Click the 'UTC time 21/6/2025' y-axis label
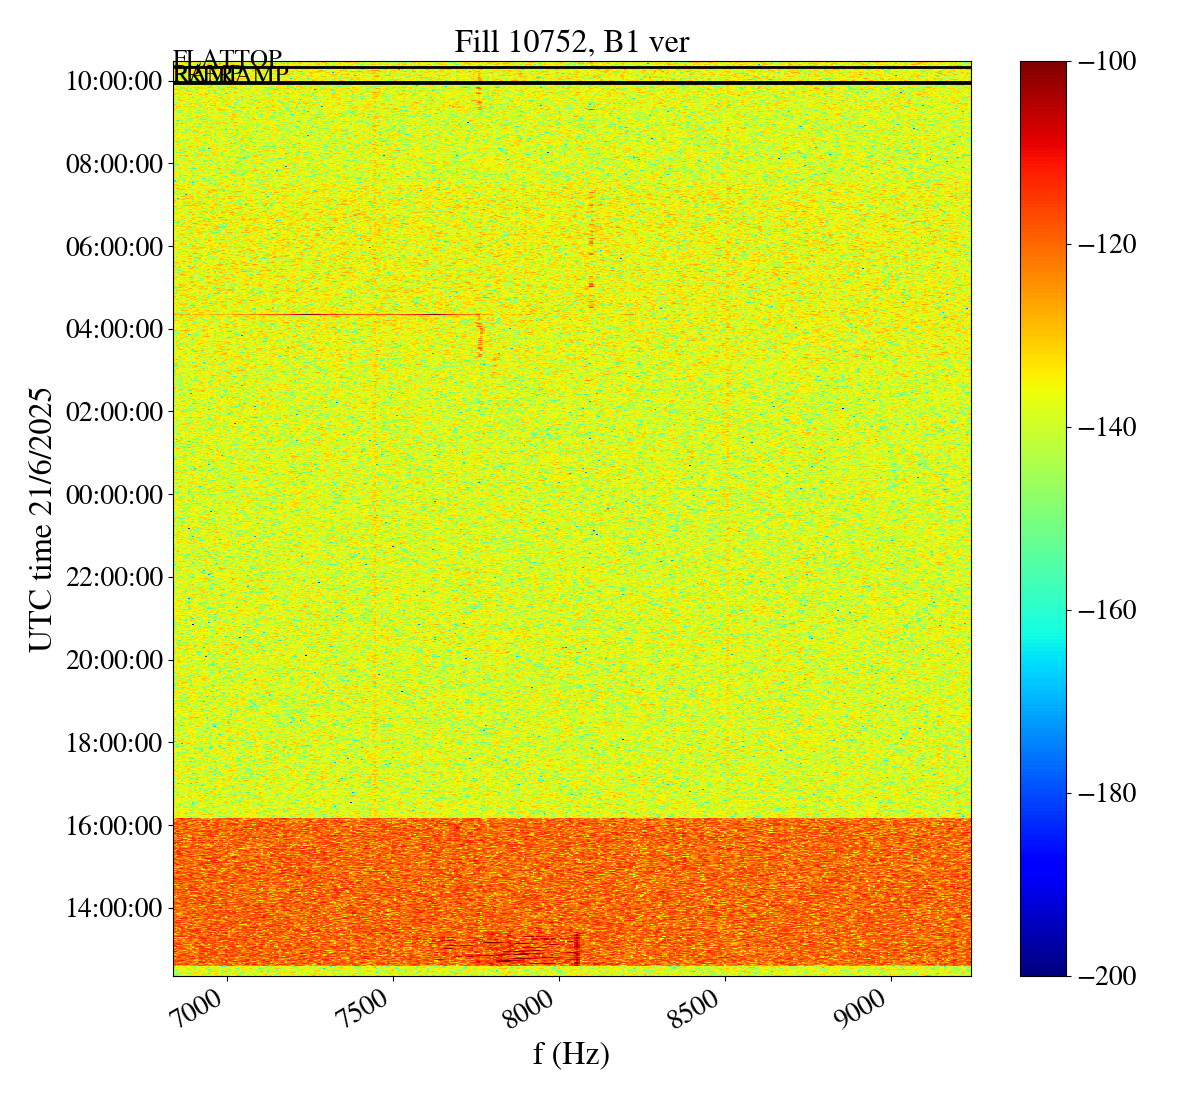 [x=41, y=519]
